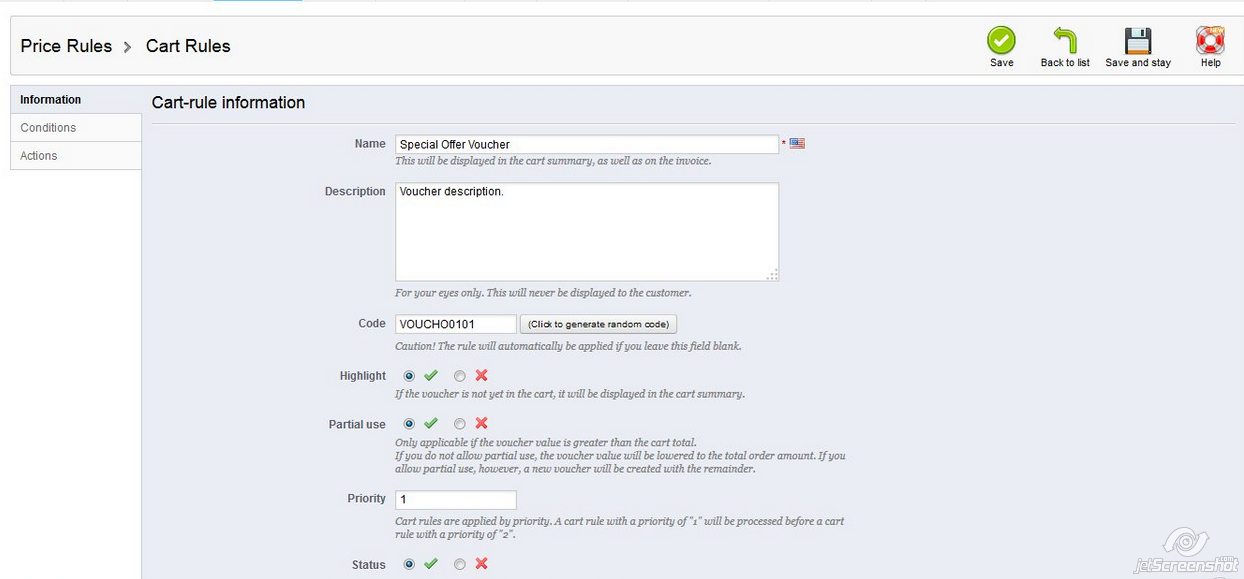The width and height of the screenshot is (1244, 579).
Task: Disable Partial use with no radio button
Action: coord(460,424)
